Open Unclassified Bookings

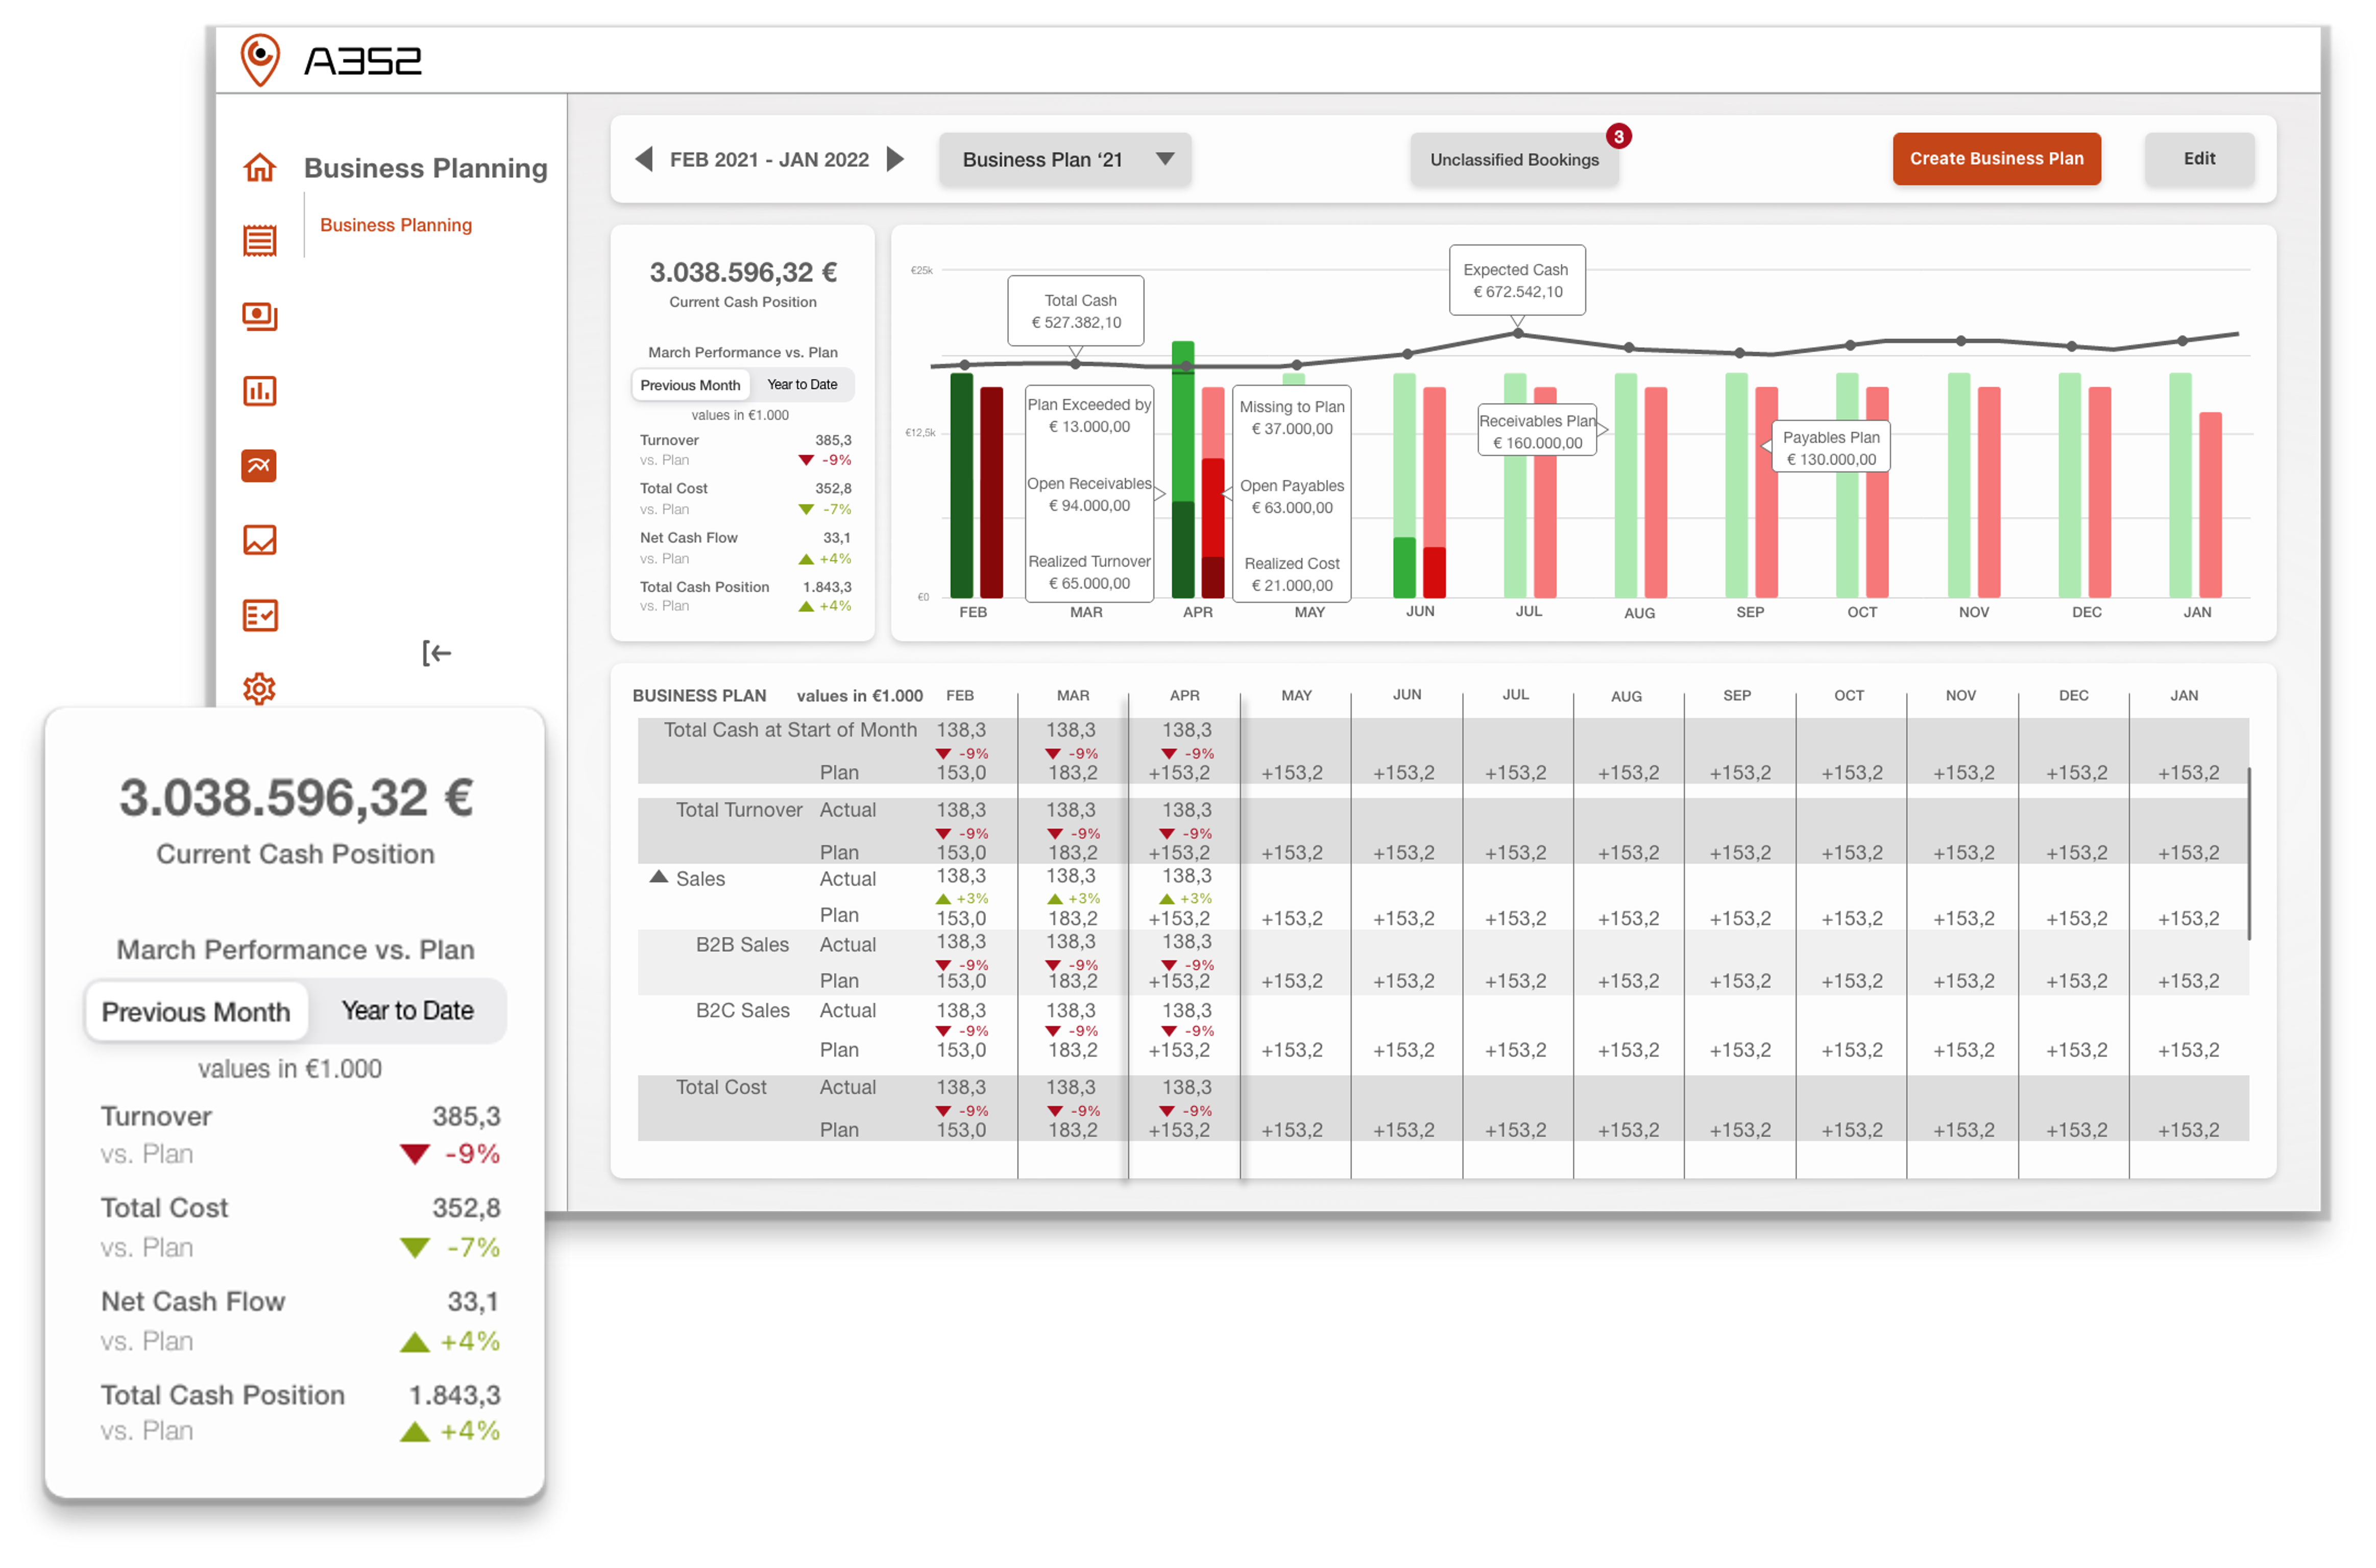coord(1515,158)
